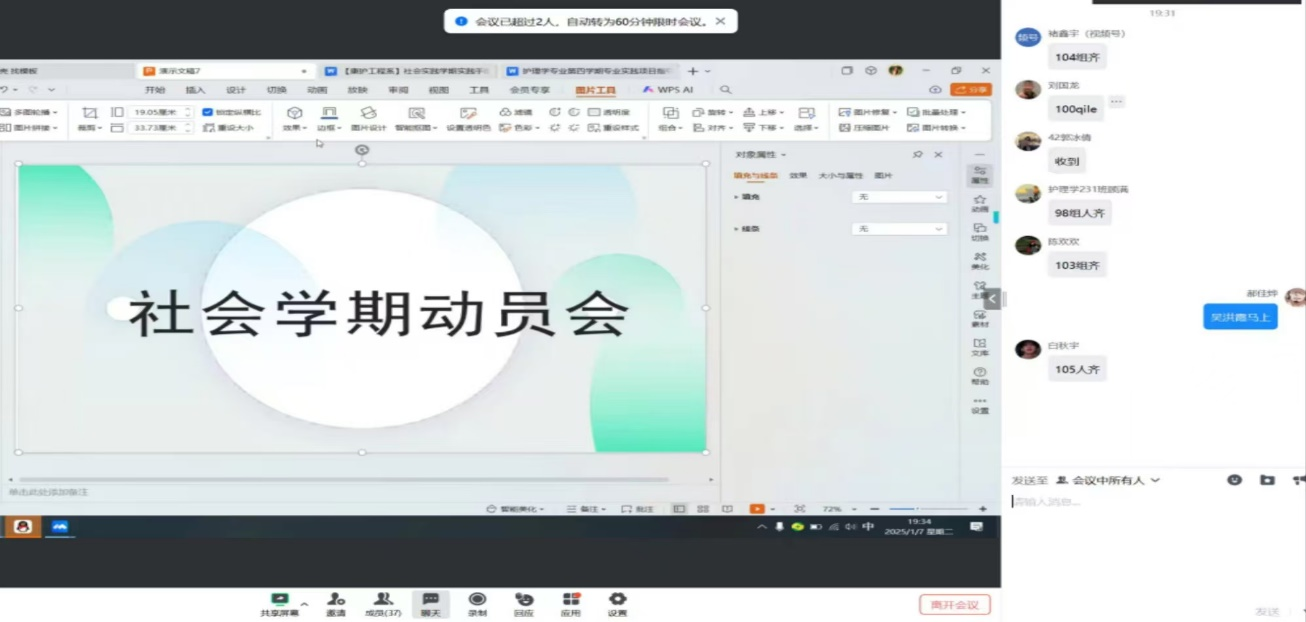Switch to the normal view toggle in status bar
Viewport: 1306px width, 622px height.
tap(679, 509)
